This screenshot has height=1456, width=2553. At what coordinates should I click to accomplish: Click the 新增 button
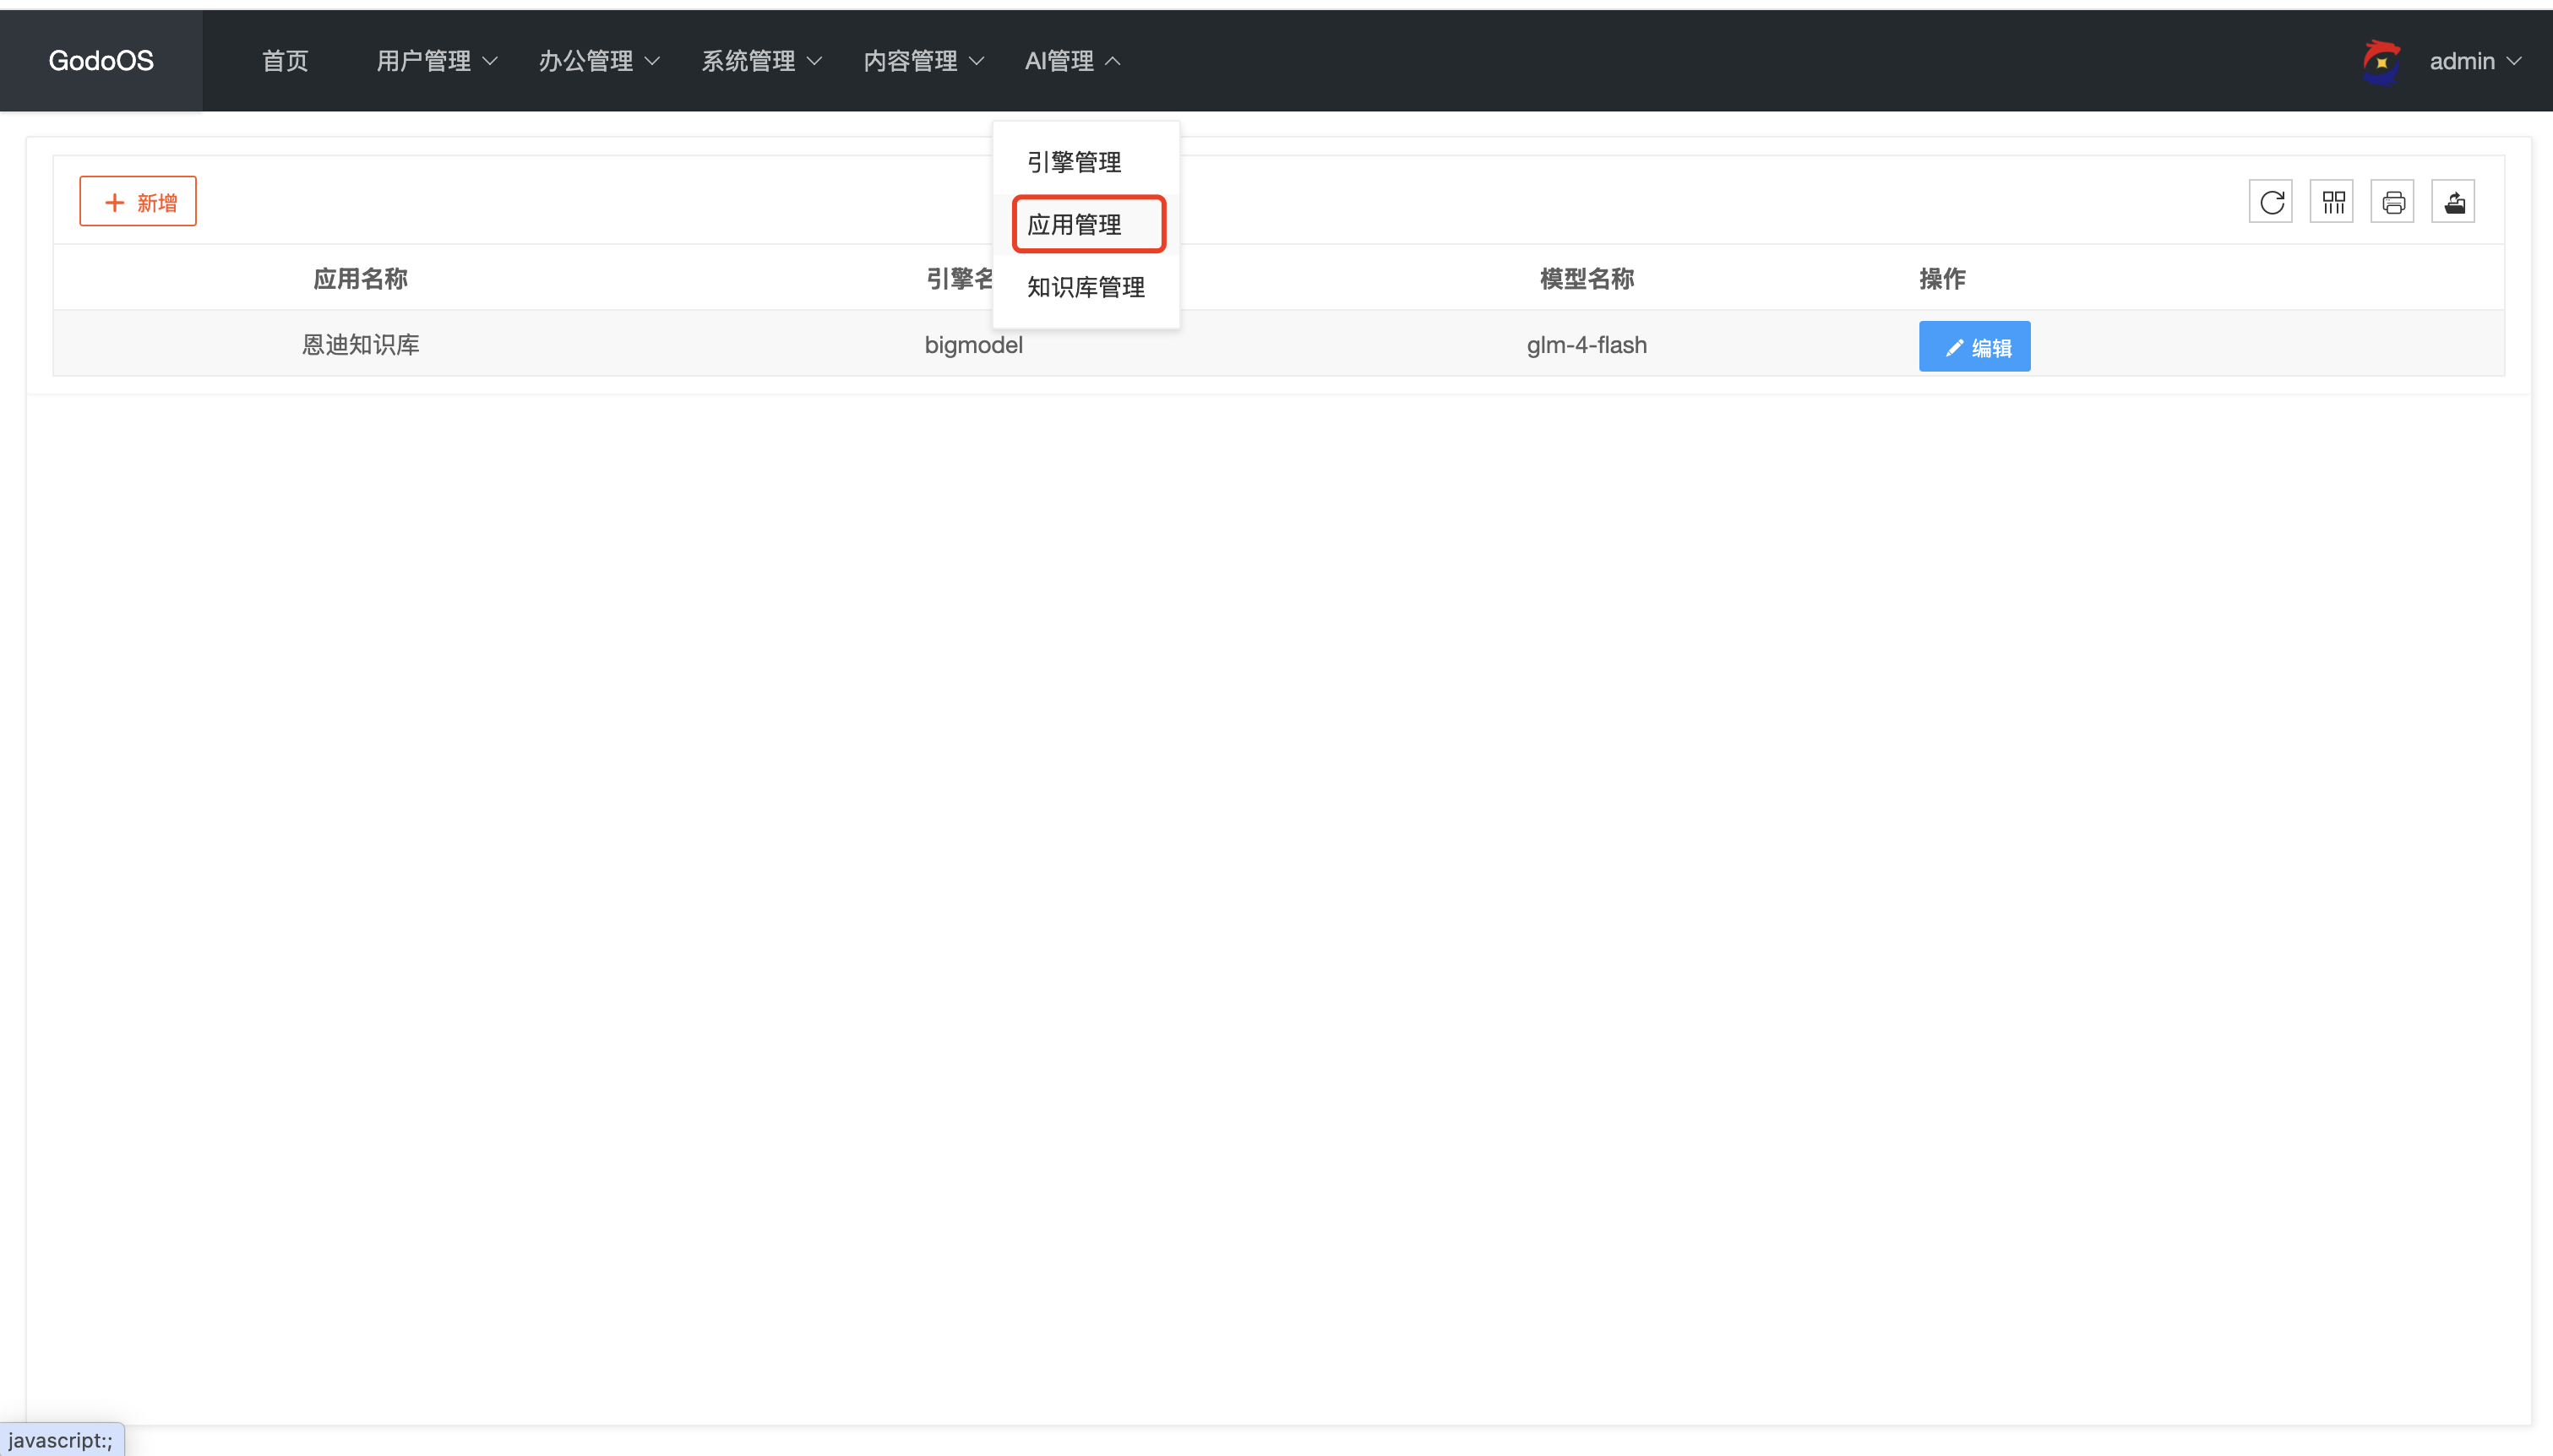pos(138,201)
